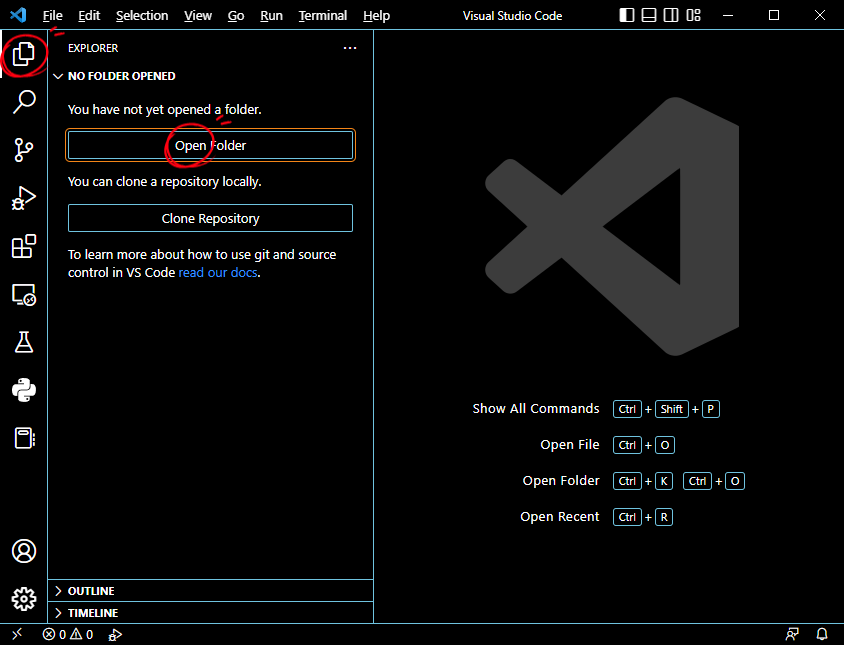Click the EXPLORER panel title
The height and width of the screenshot is (645, 844).
coord(93,48)
